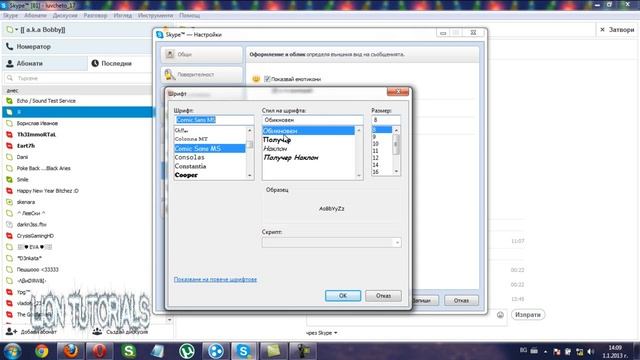Open the Разговор menu
The width and height of the screenshot is (640, 360).
[x=95, y=16]
